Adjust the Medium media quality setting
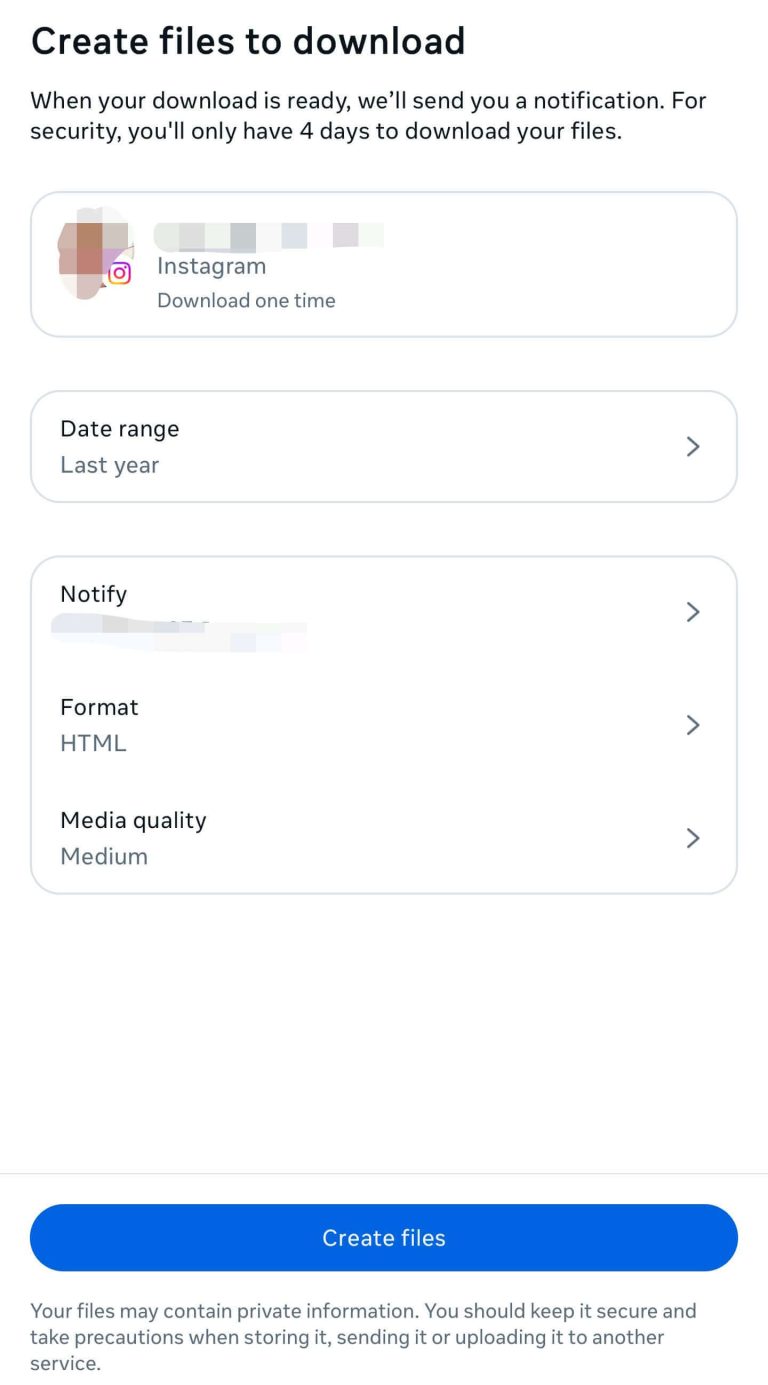 click(x=384, y=838)
